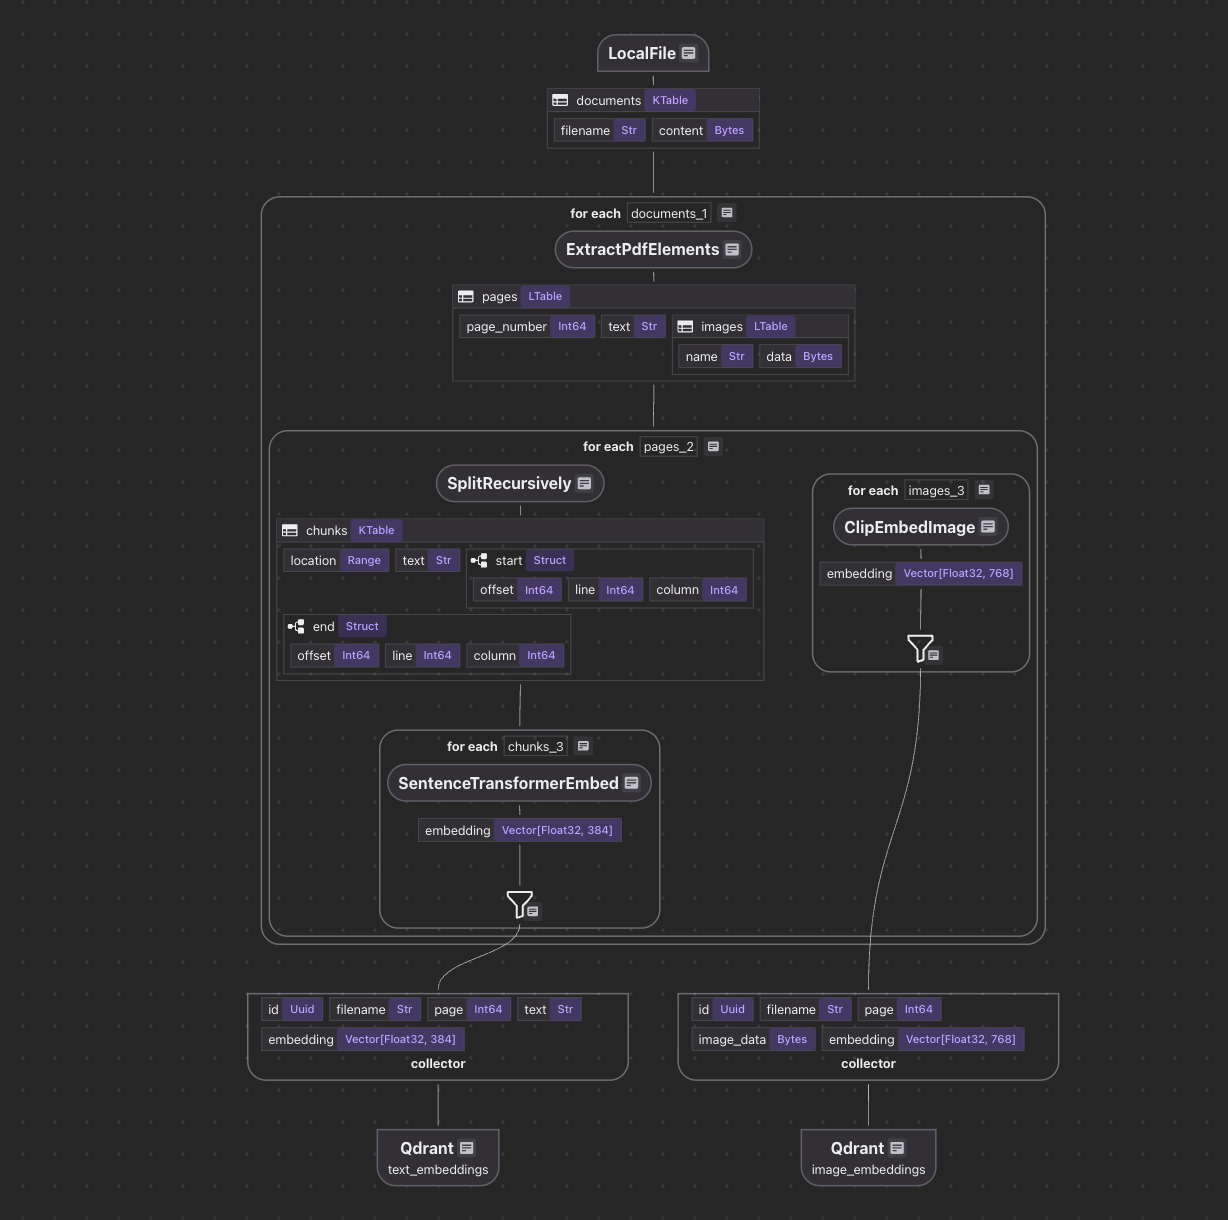Select the Qdrant image_embeddings node

pos(868,1157)
